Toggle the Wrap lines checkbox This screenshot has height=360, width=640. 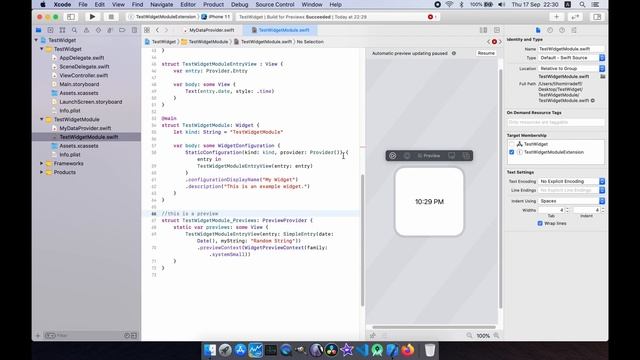click(x=540, y=223)
